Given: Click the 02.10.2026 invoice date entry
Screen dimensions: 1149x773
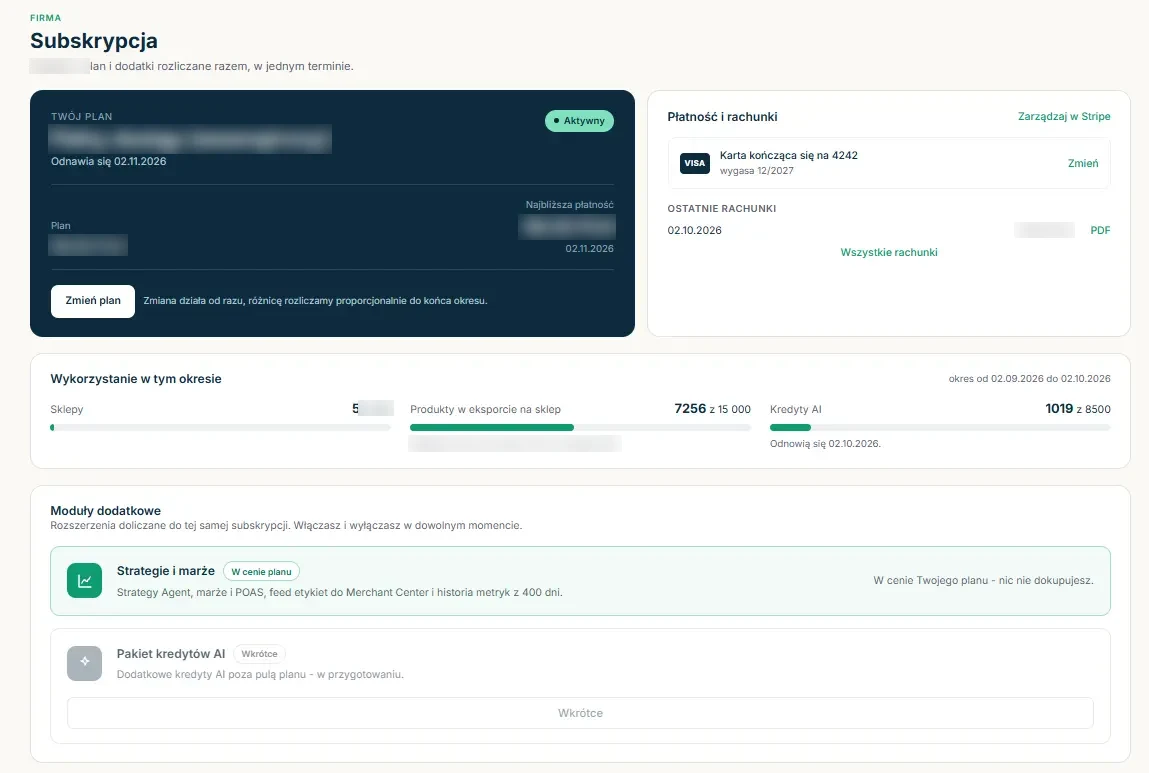Looking at the screenshot, I should [x=695, y=230].
